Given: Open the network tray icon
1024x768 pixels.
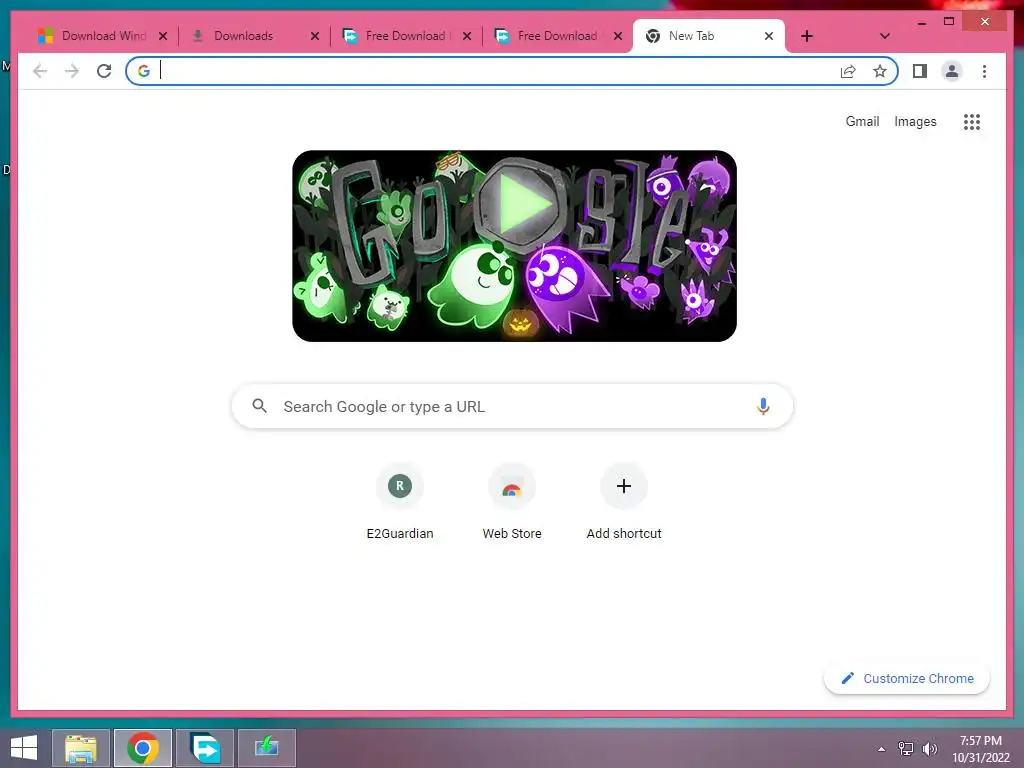Looking at the screenshot, I should pos(906,749).
